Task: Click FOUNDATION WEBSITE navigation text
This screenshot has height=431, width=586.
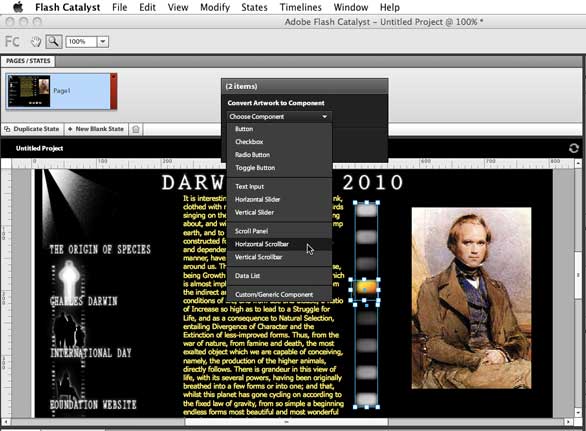Action: (x=93, y=404)
